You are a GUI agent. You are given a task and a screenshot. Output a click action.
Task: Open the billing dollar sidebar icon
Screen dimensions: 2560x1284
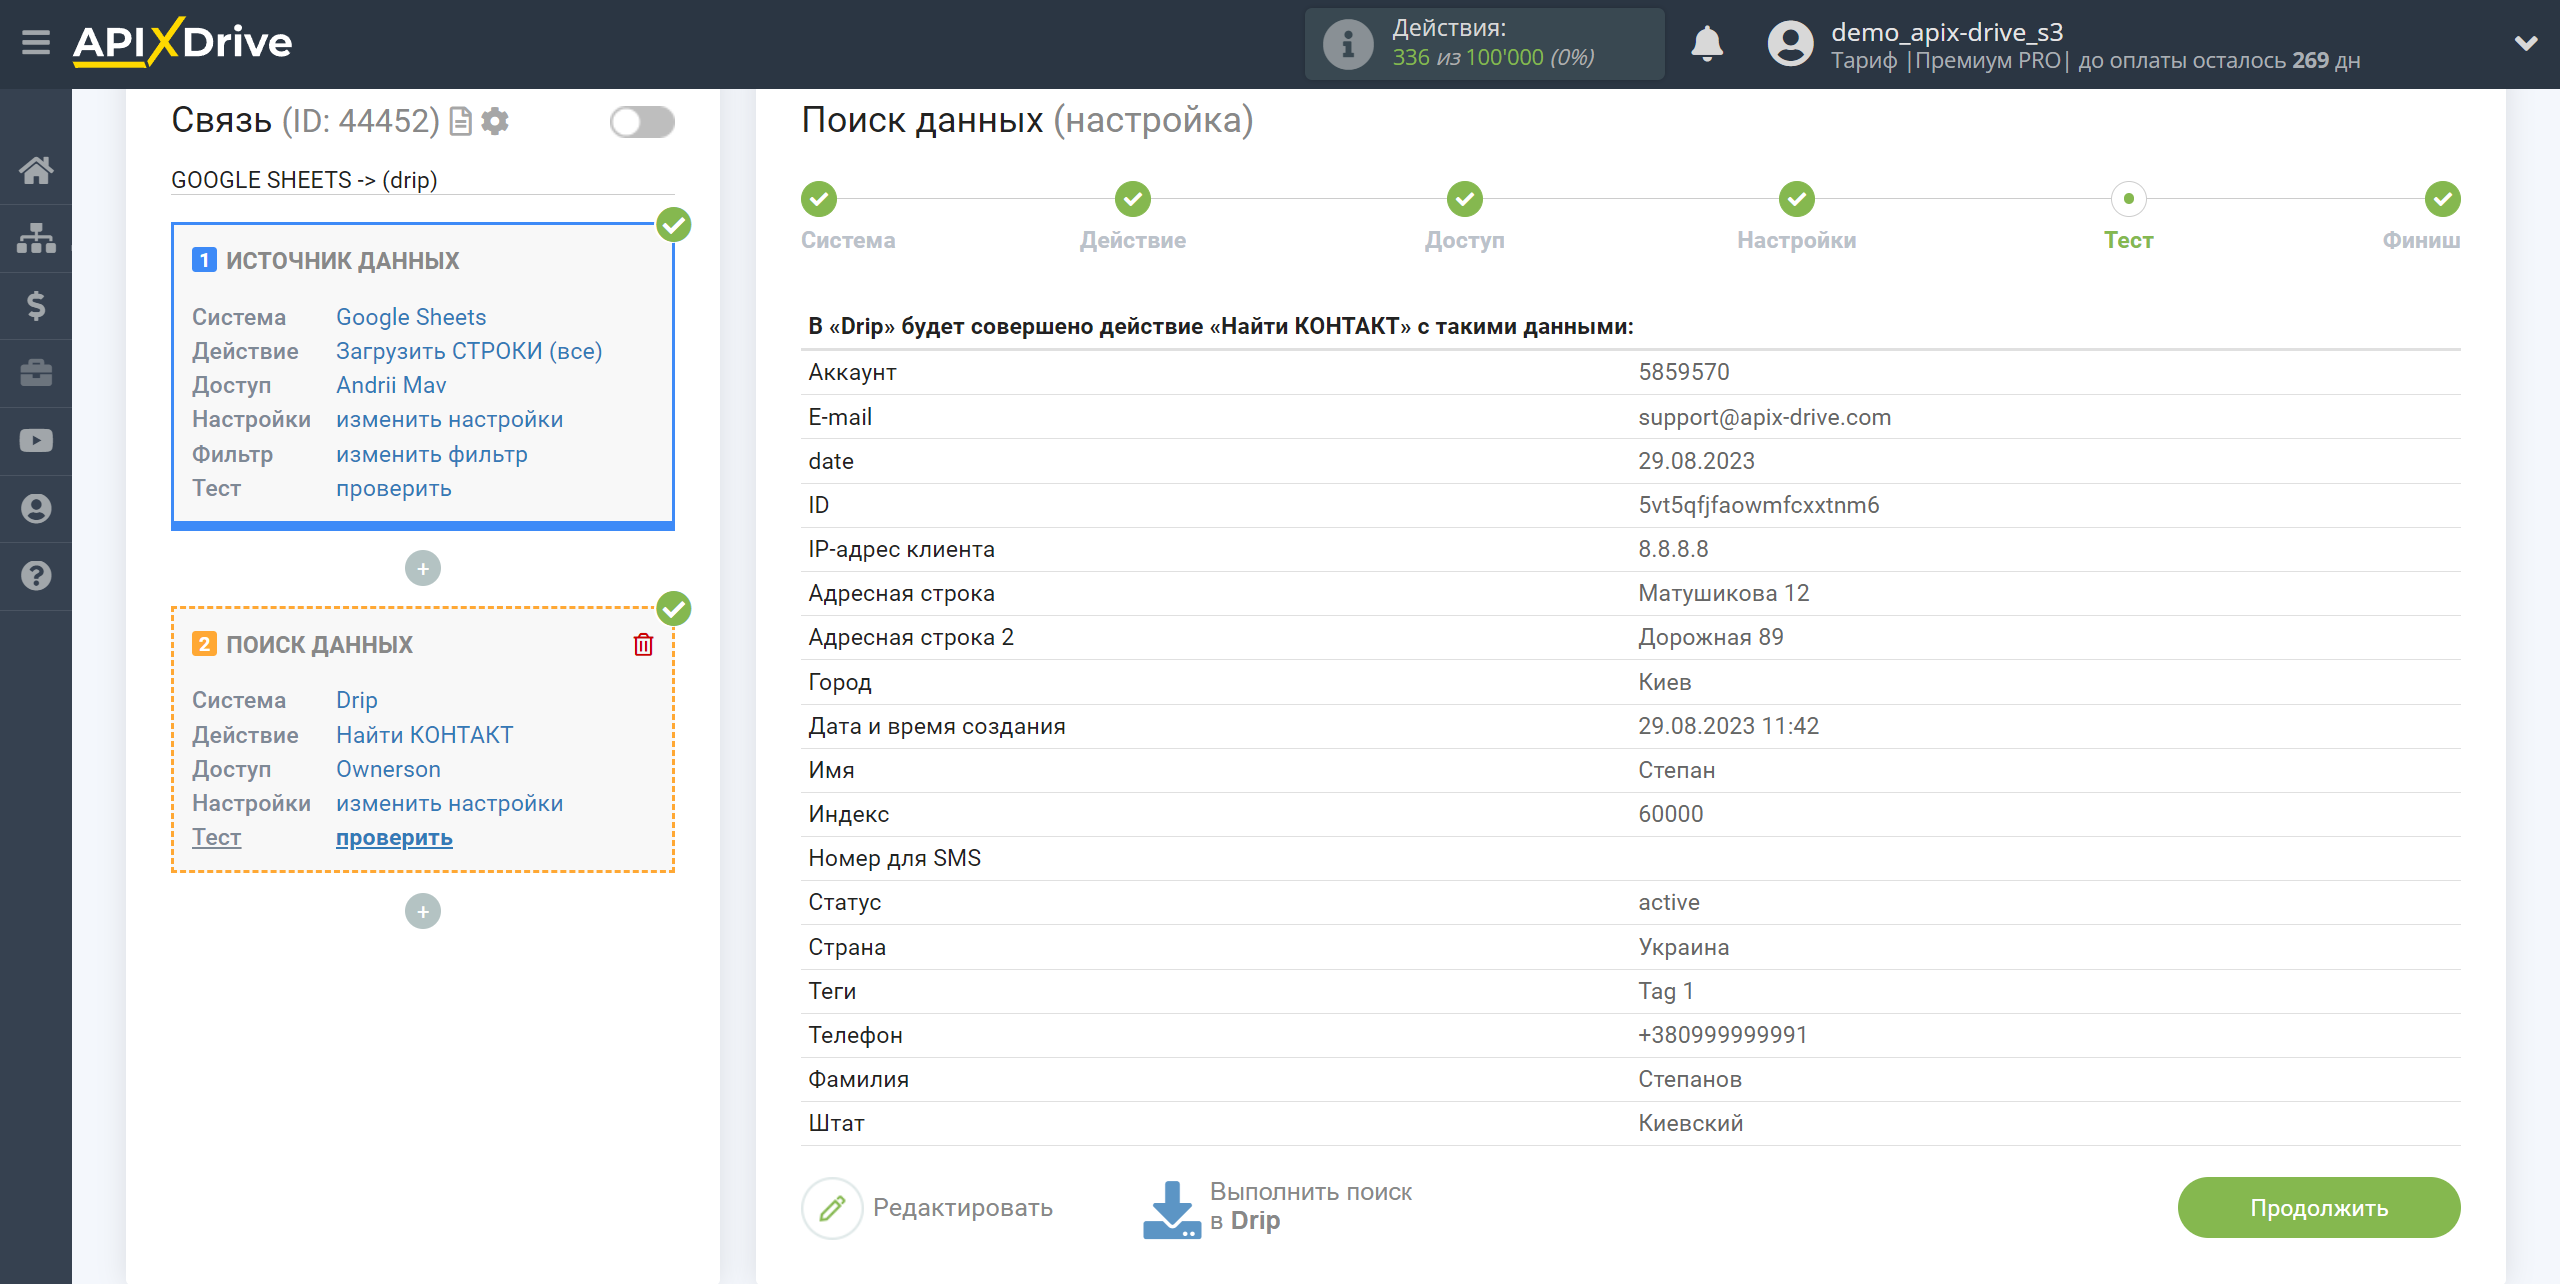36,305
